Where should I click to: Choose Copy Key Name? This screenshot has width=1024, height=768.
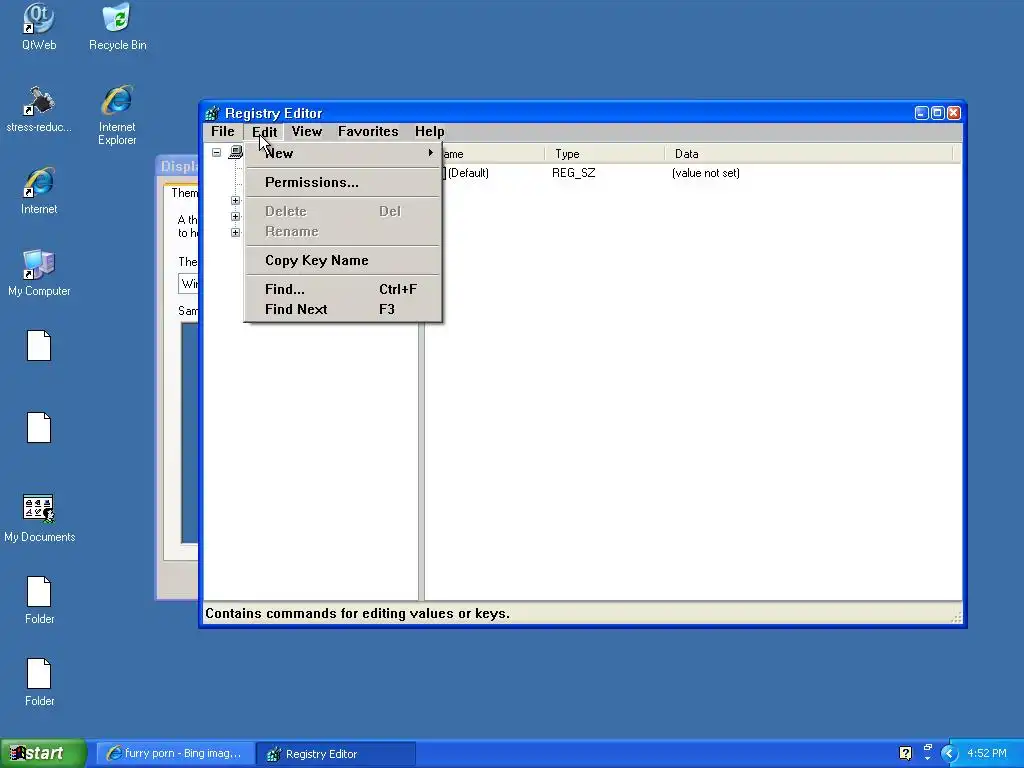[x=343, y=260]
